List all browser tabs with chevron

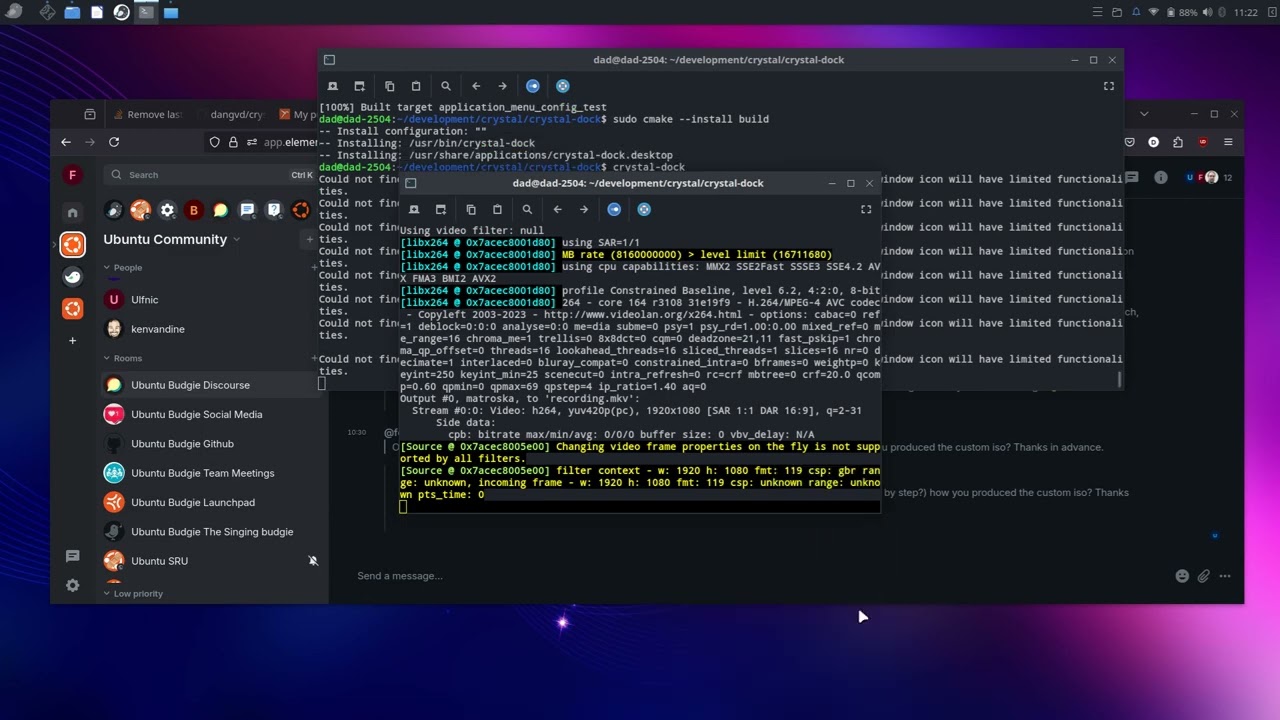click(1144, 114)
